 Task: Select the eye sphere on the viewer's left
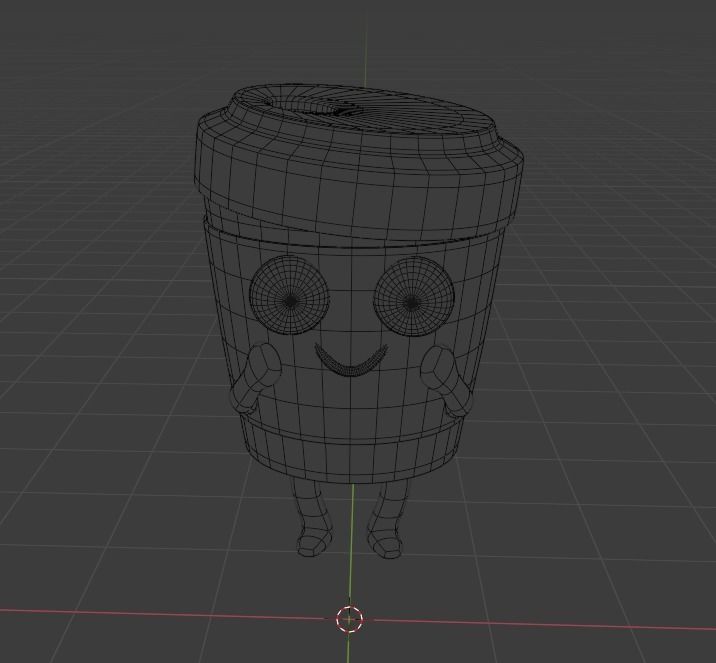click(290, 295)
